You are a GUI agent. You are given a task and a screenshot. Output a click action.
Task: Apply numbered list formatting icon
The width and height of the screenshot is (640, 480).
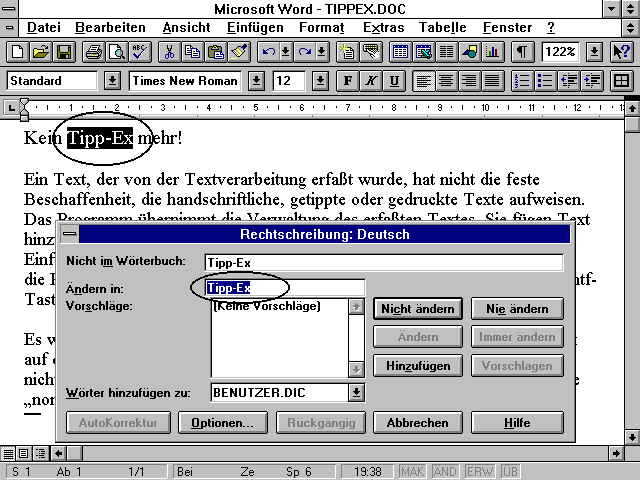click(522, 81)
